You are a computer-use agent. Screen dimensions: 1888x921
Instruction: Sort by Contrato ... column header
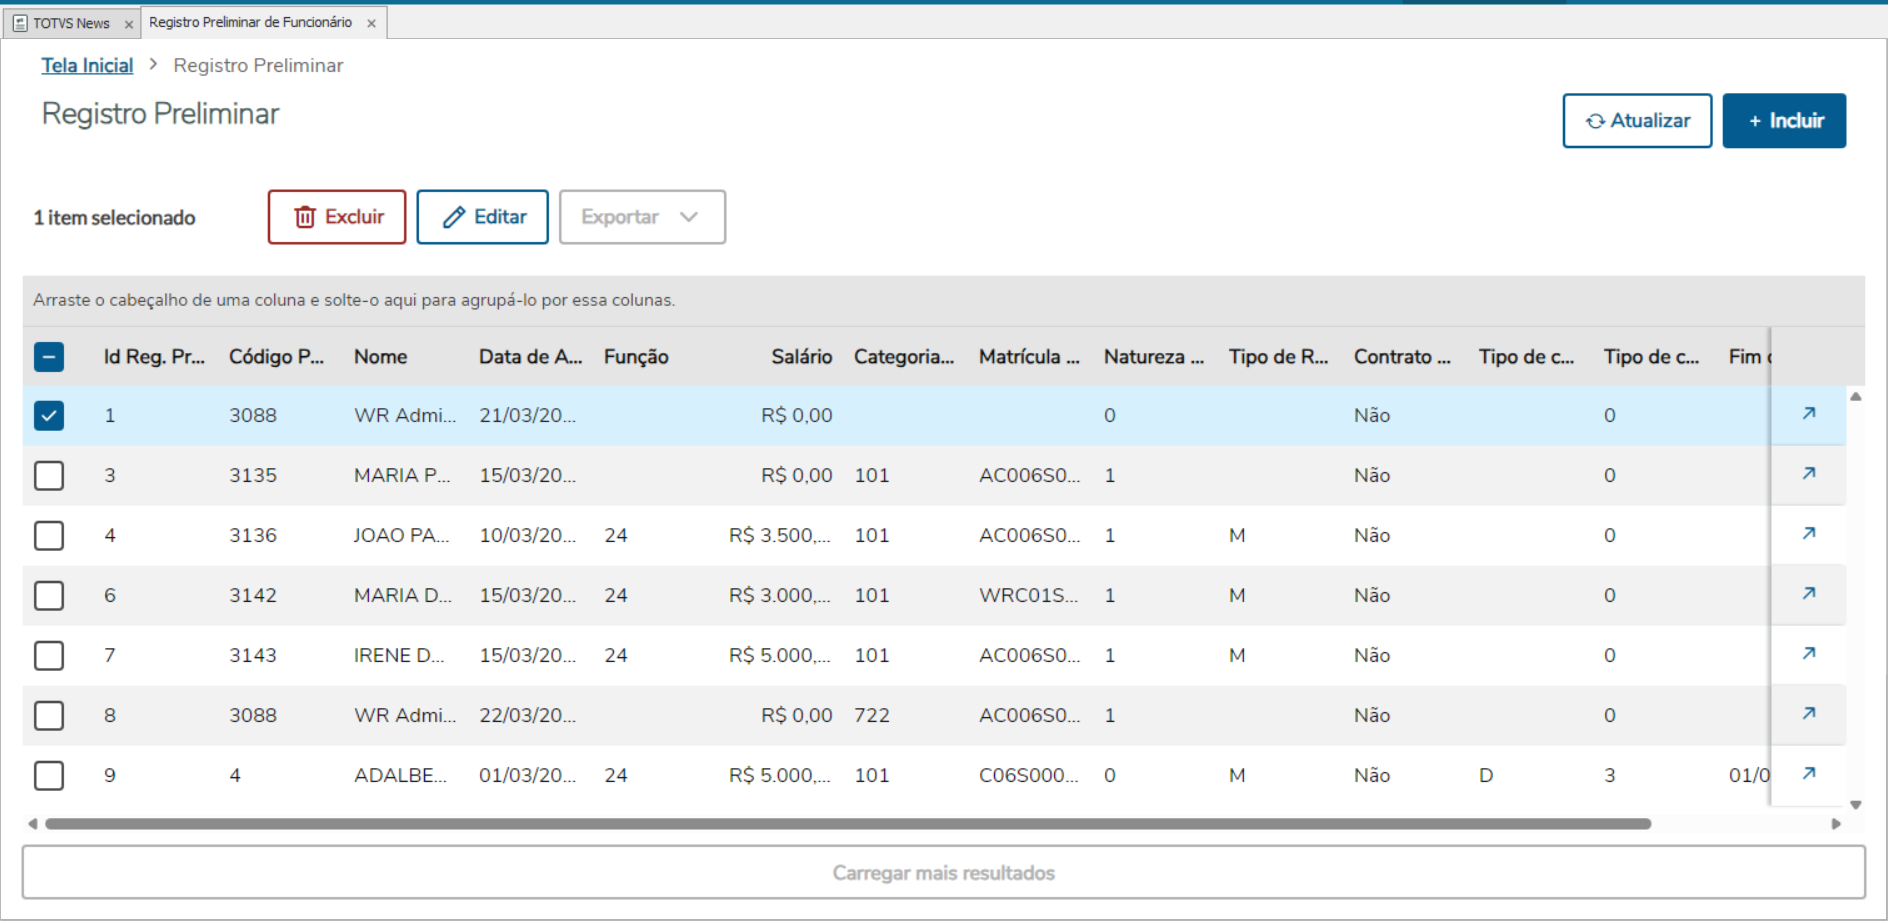1402,357
